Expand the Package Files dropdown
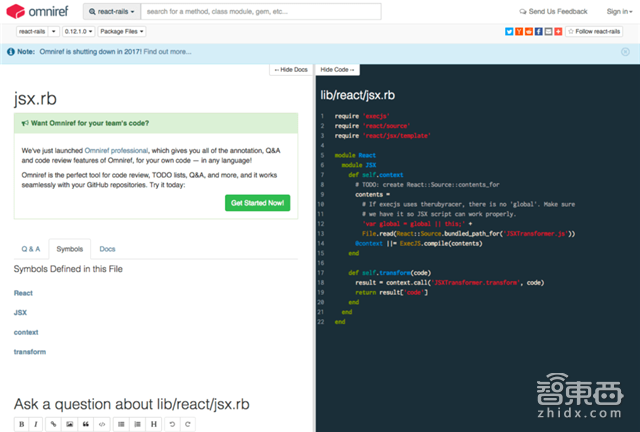The width and height of the screenshot is (640, 432). pyautogui.click(x=121, y=31)
